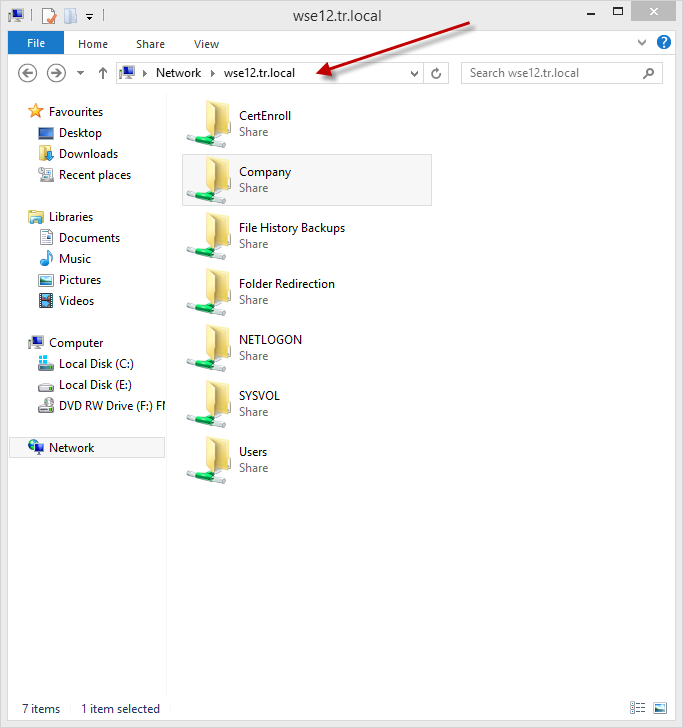The height and width of the screenshot is (728, 683).
Task: Click the Search wse12.tr.local box
Action: point(553,73)
